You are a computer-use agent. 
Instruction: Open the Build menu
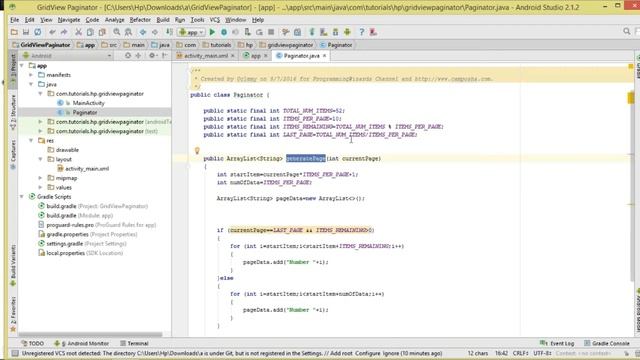(x=163, y=20)
